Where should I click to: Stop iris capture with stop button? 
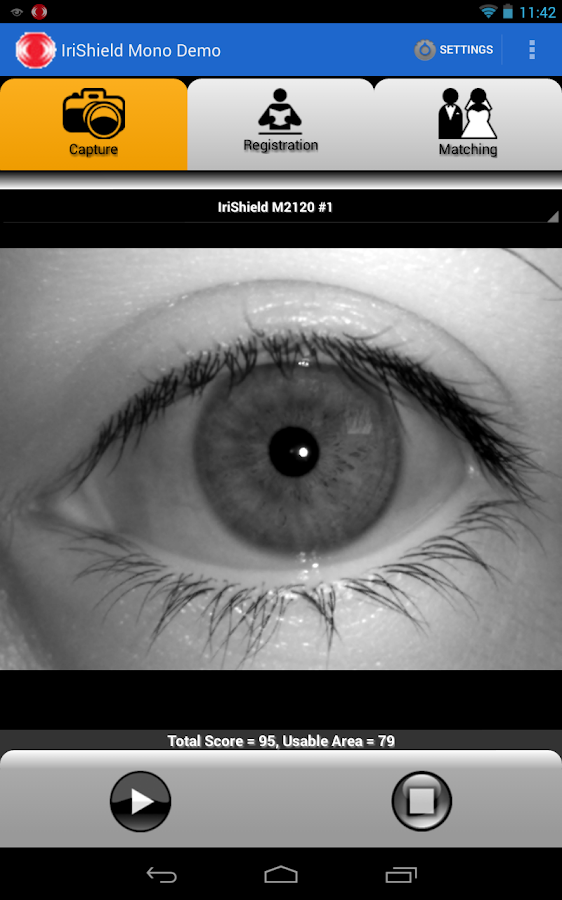(422, 801)
